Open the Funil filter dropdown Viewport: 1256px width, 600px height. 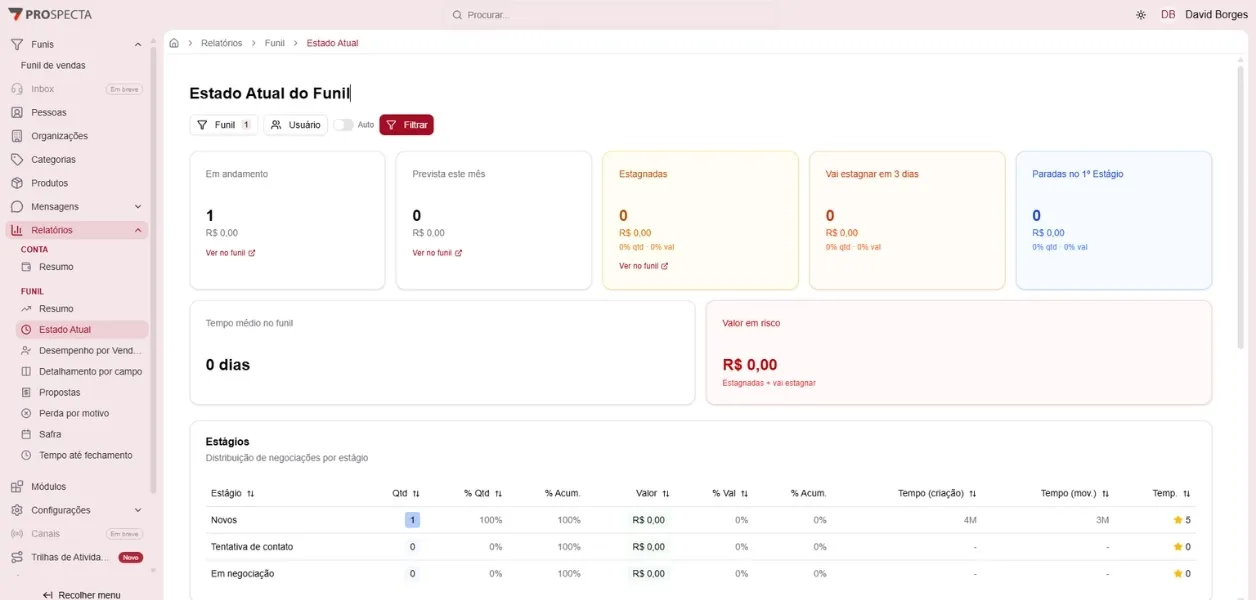tap(224, 125)
